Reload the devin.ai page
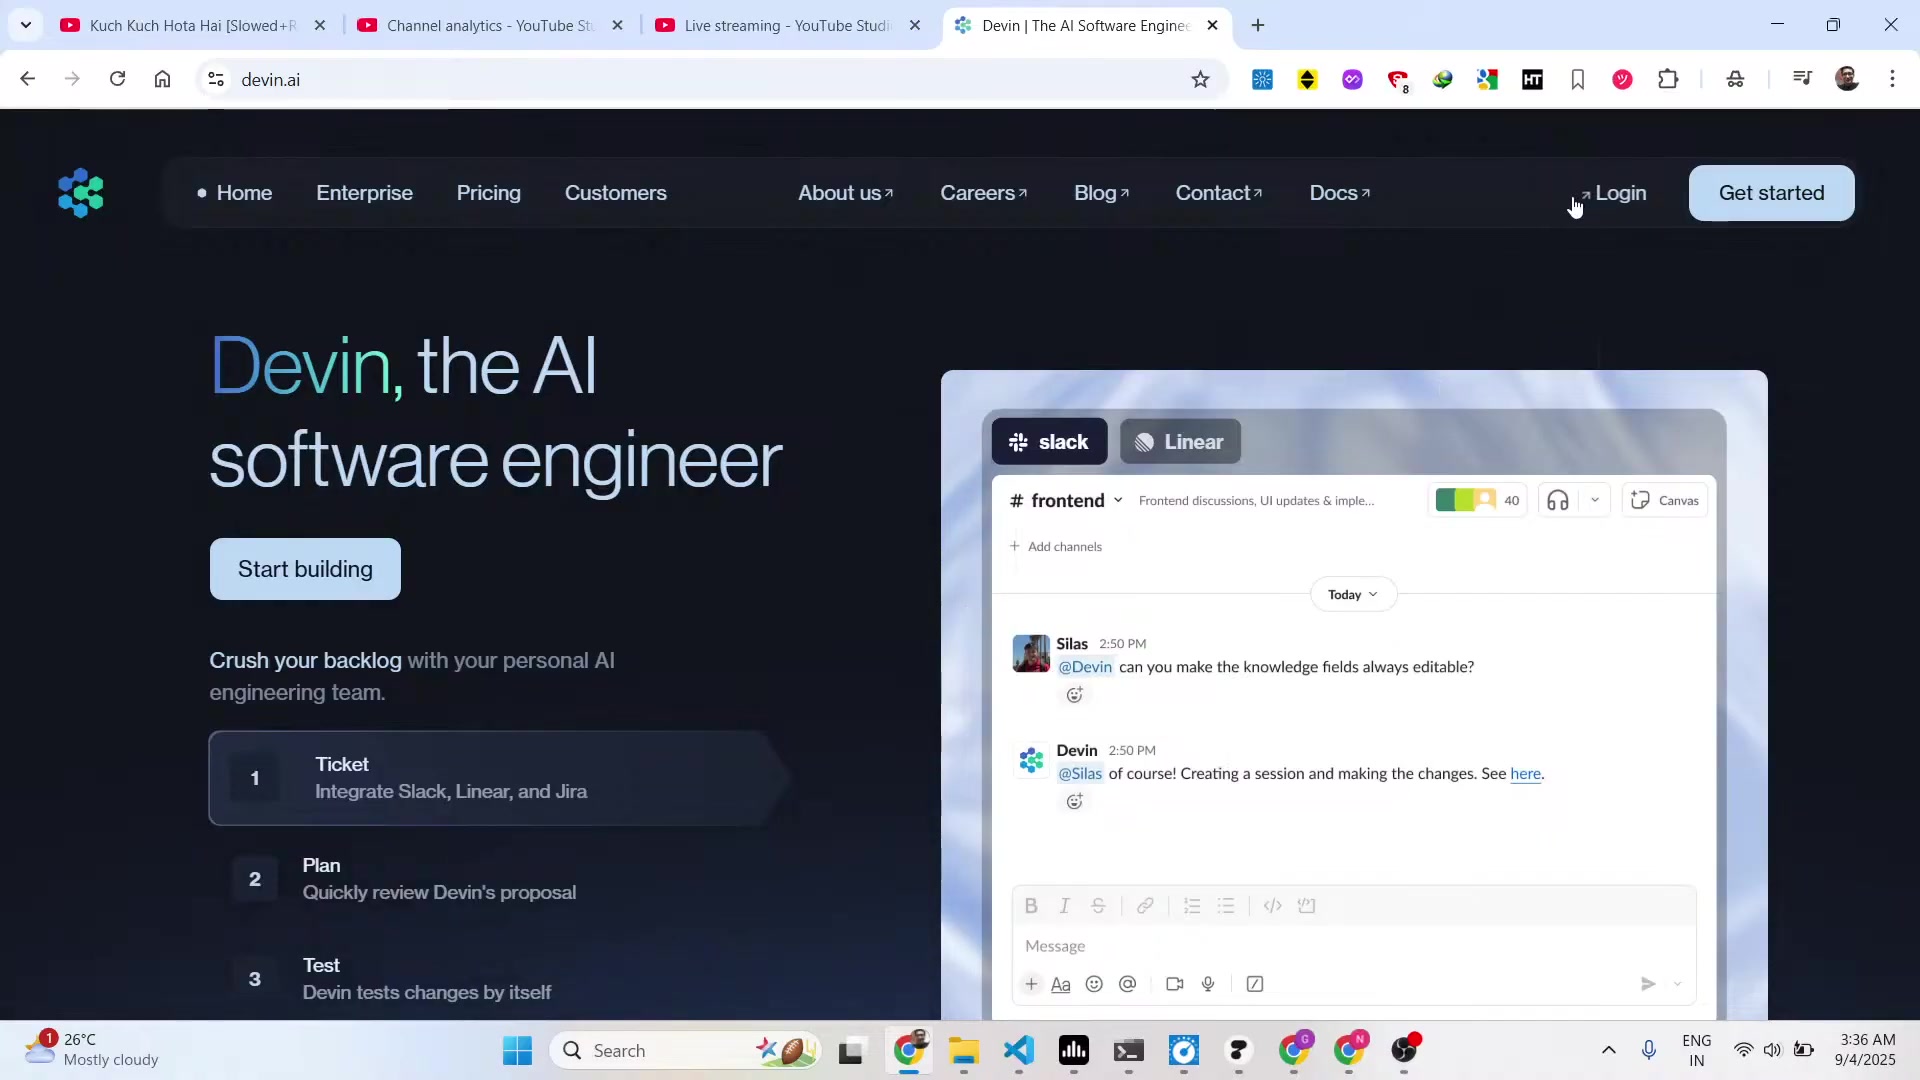 pos(117,79)
